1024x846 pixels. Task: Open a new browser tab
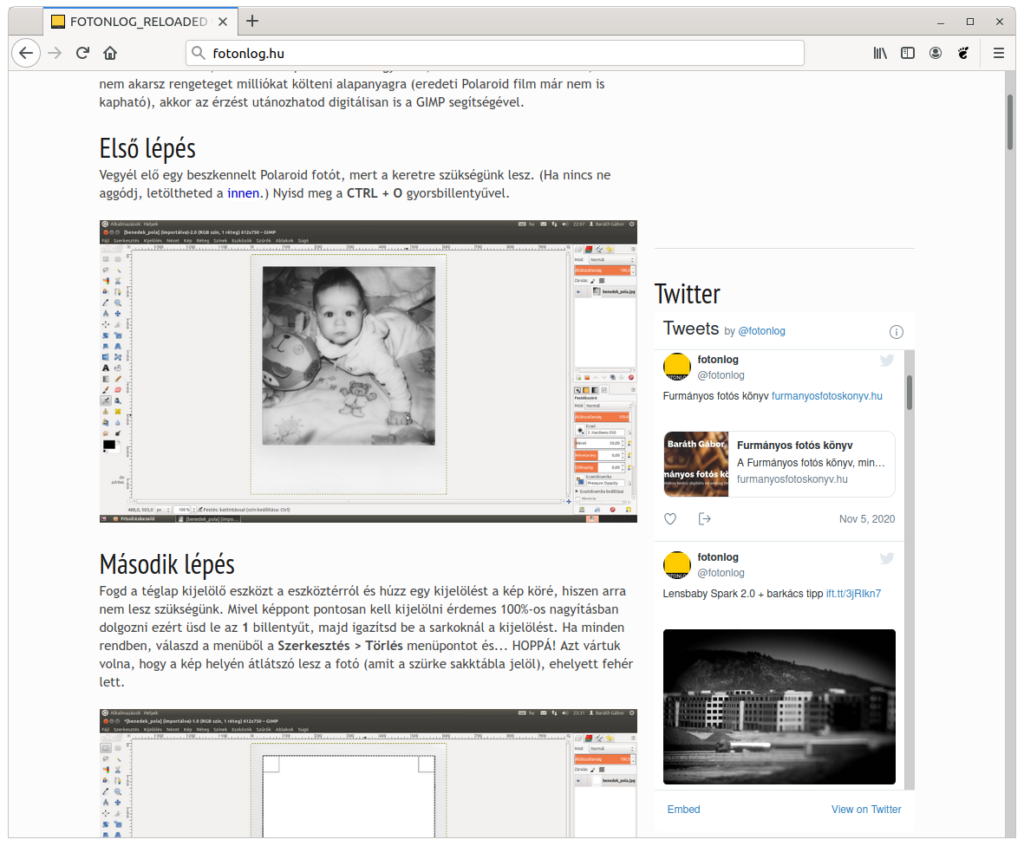[252, 21]
